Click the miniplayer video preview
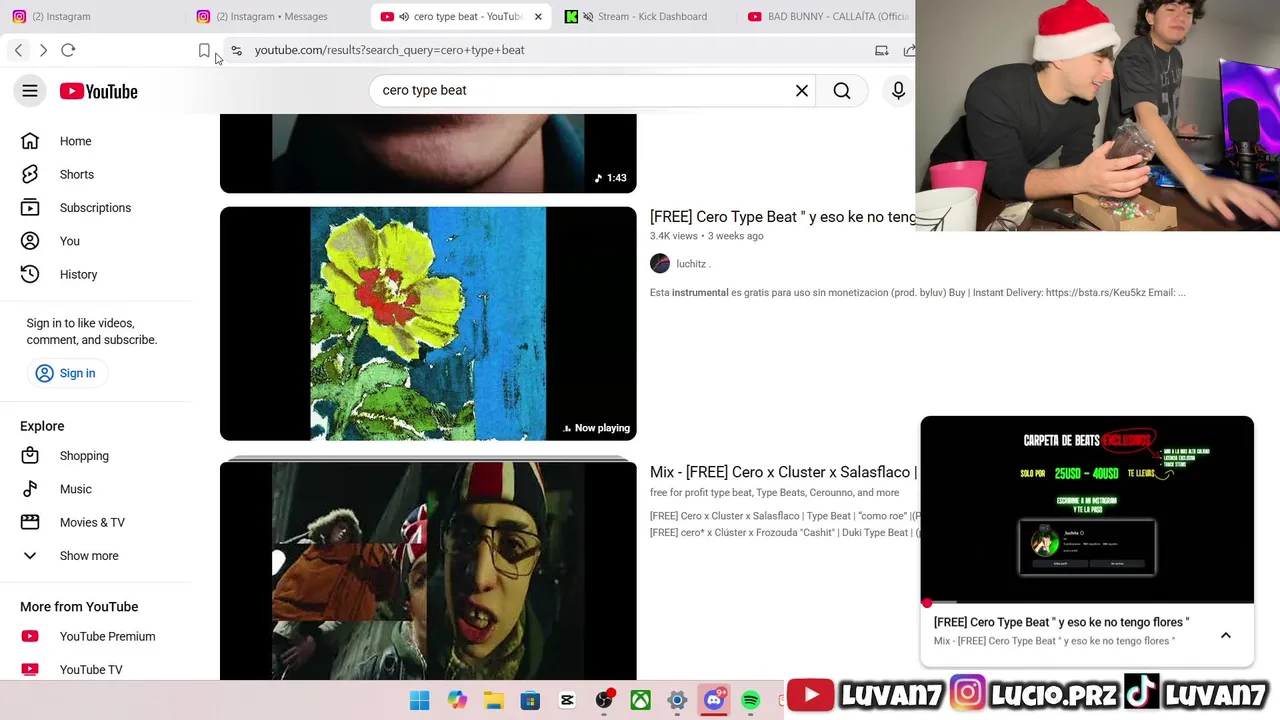 1087,510
